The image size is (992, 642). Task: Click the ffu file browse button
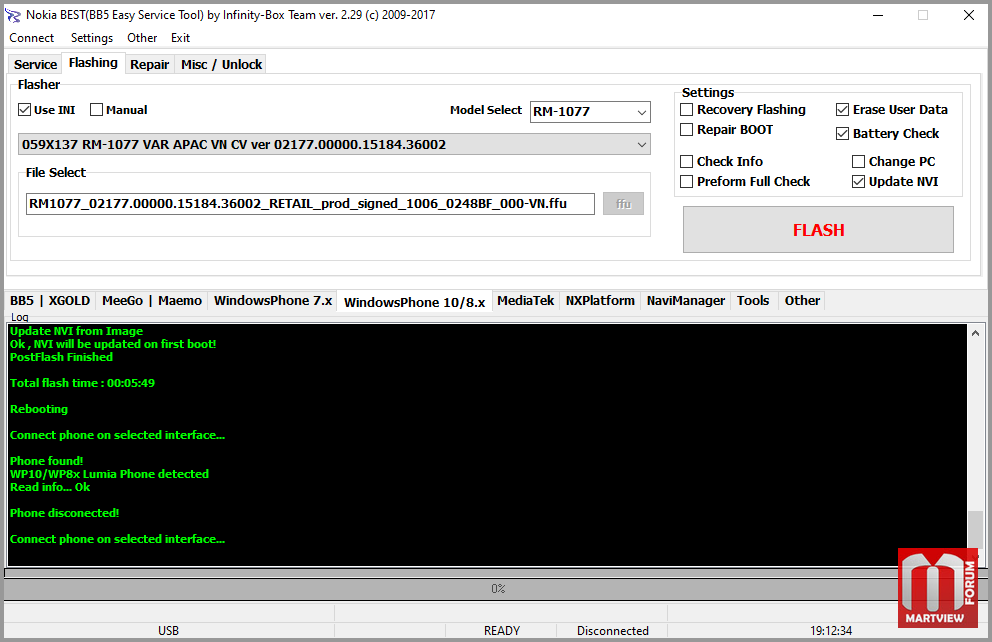623,204
